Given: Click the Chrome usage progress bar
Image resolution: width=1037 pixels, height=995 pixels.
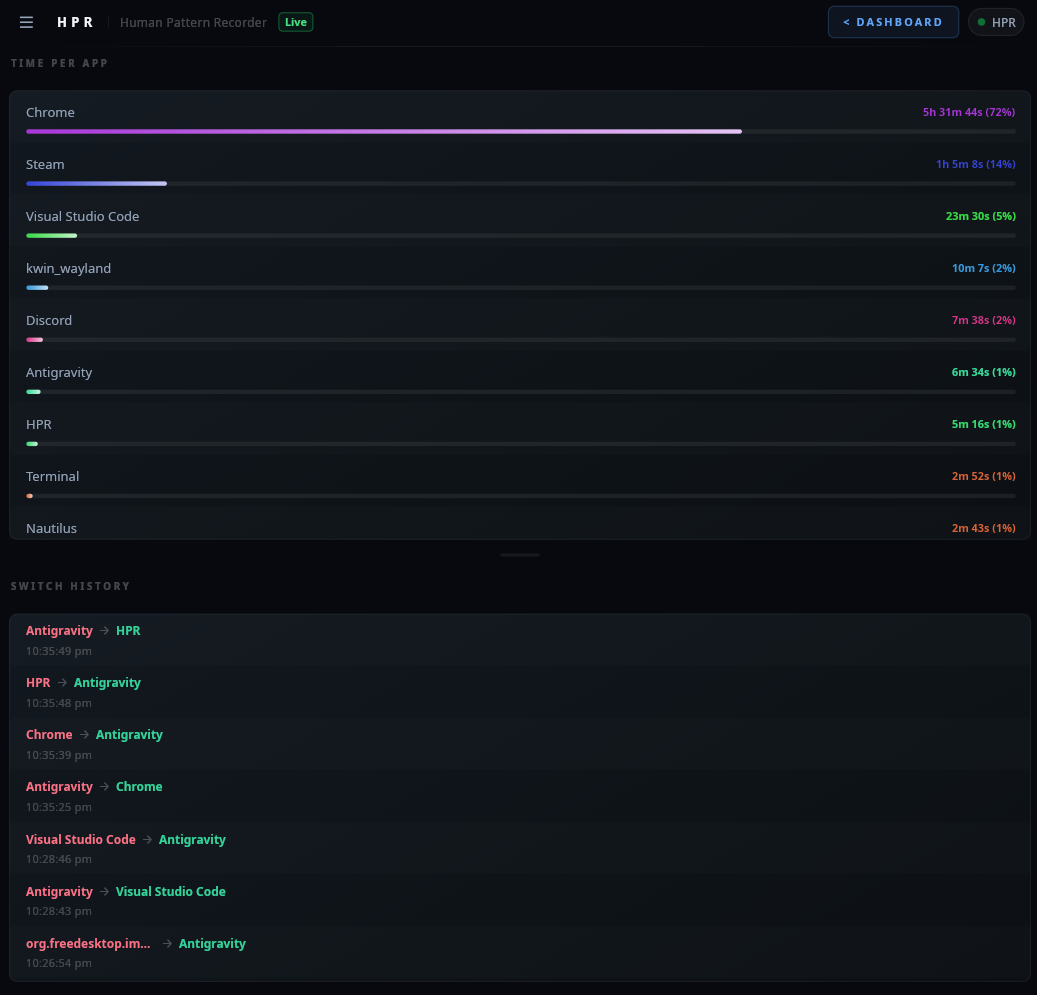Looking at the screenshot, I should coord(520,132).
